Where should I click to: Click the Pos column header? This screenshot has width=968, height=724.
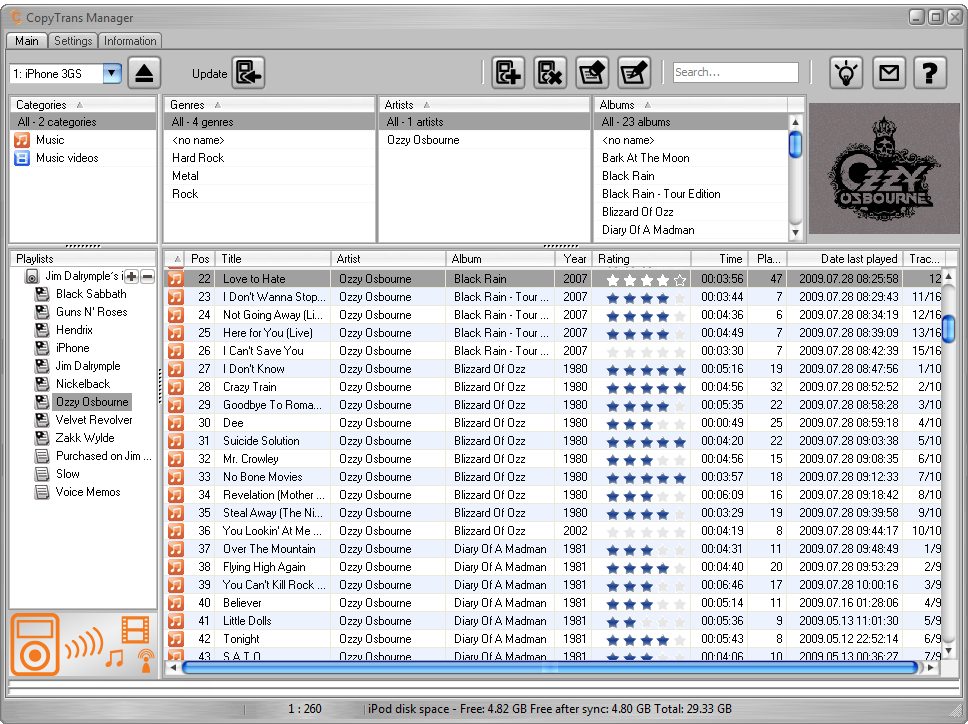[200, 259]
